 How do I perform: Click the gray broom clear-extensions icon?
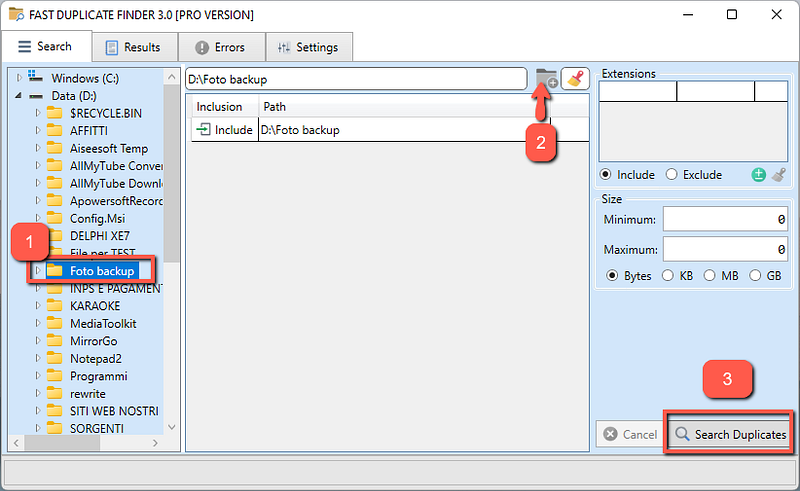click(x=778, y=175)
